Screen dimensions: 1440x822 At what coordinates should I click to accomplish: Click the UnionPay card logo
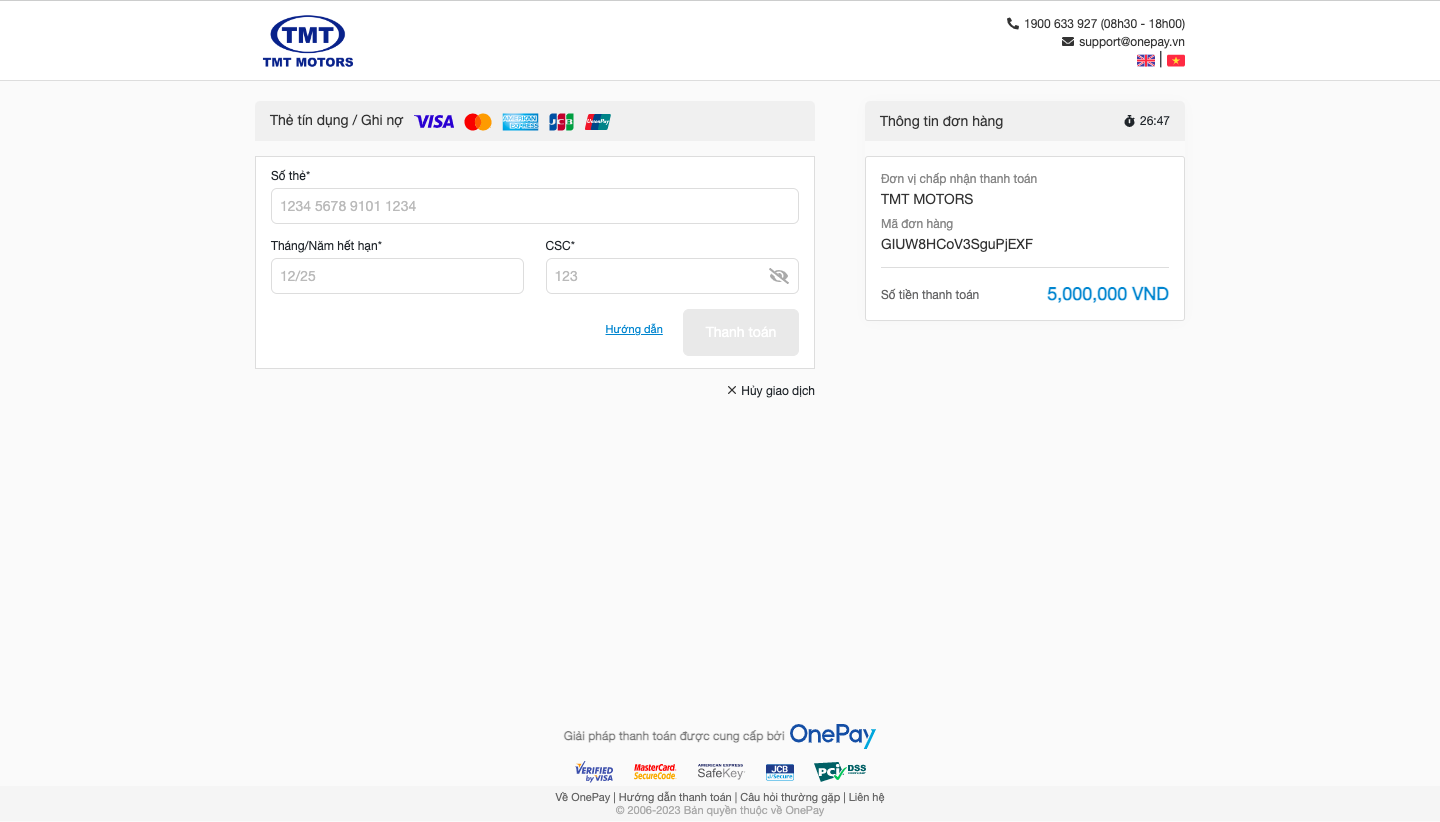pos(598,121)
